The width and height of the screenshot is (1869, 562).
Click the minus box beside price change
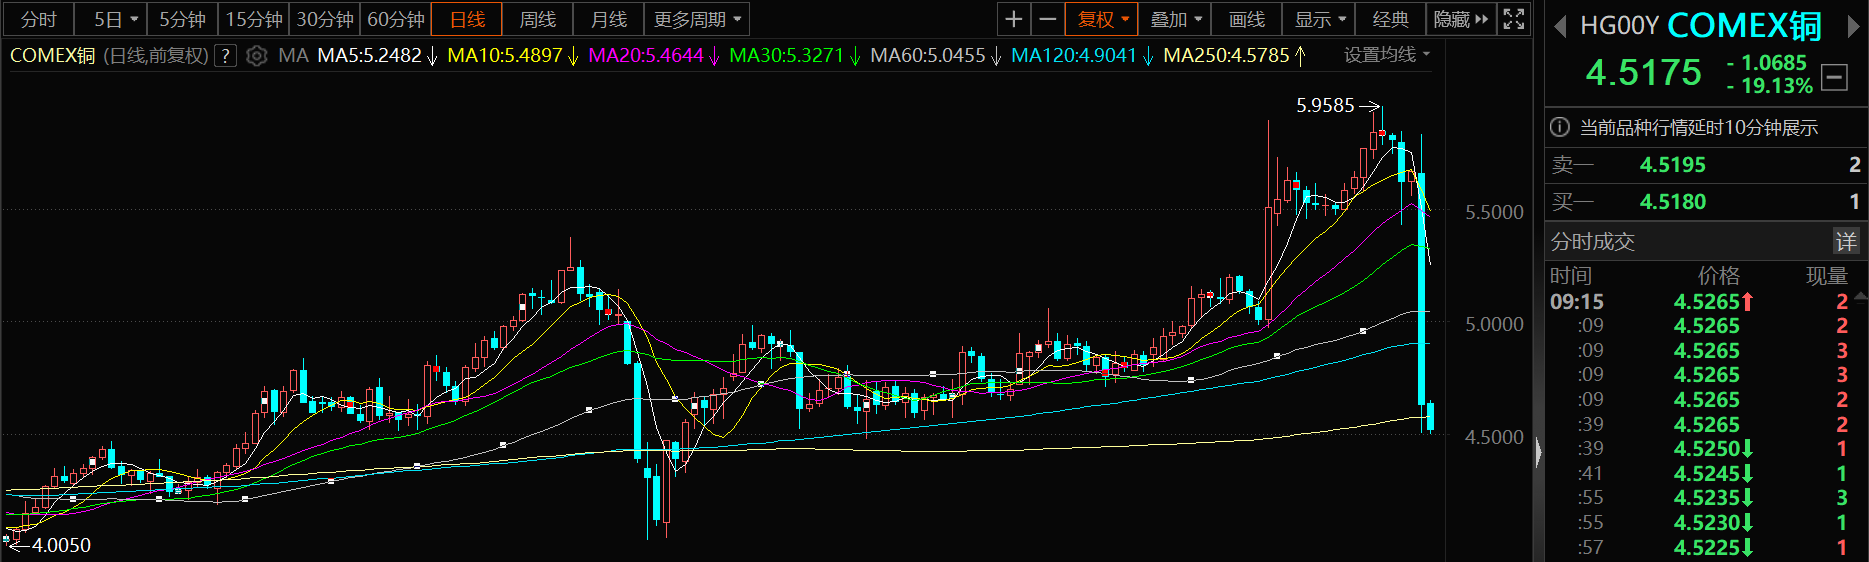pyautogui.click(x=1834, y=77)
